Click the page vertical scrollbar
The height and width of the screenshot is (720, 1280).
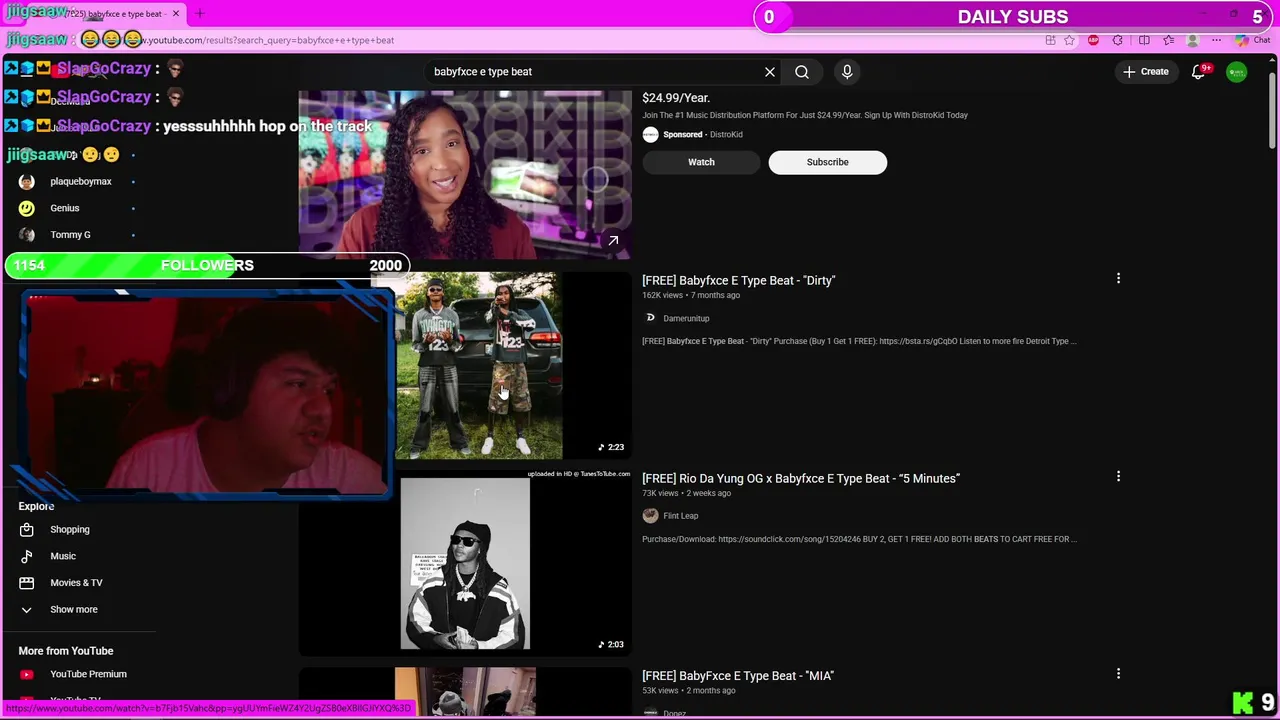[1272, 110]
